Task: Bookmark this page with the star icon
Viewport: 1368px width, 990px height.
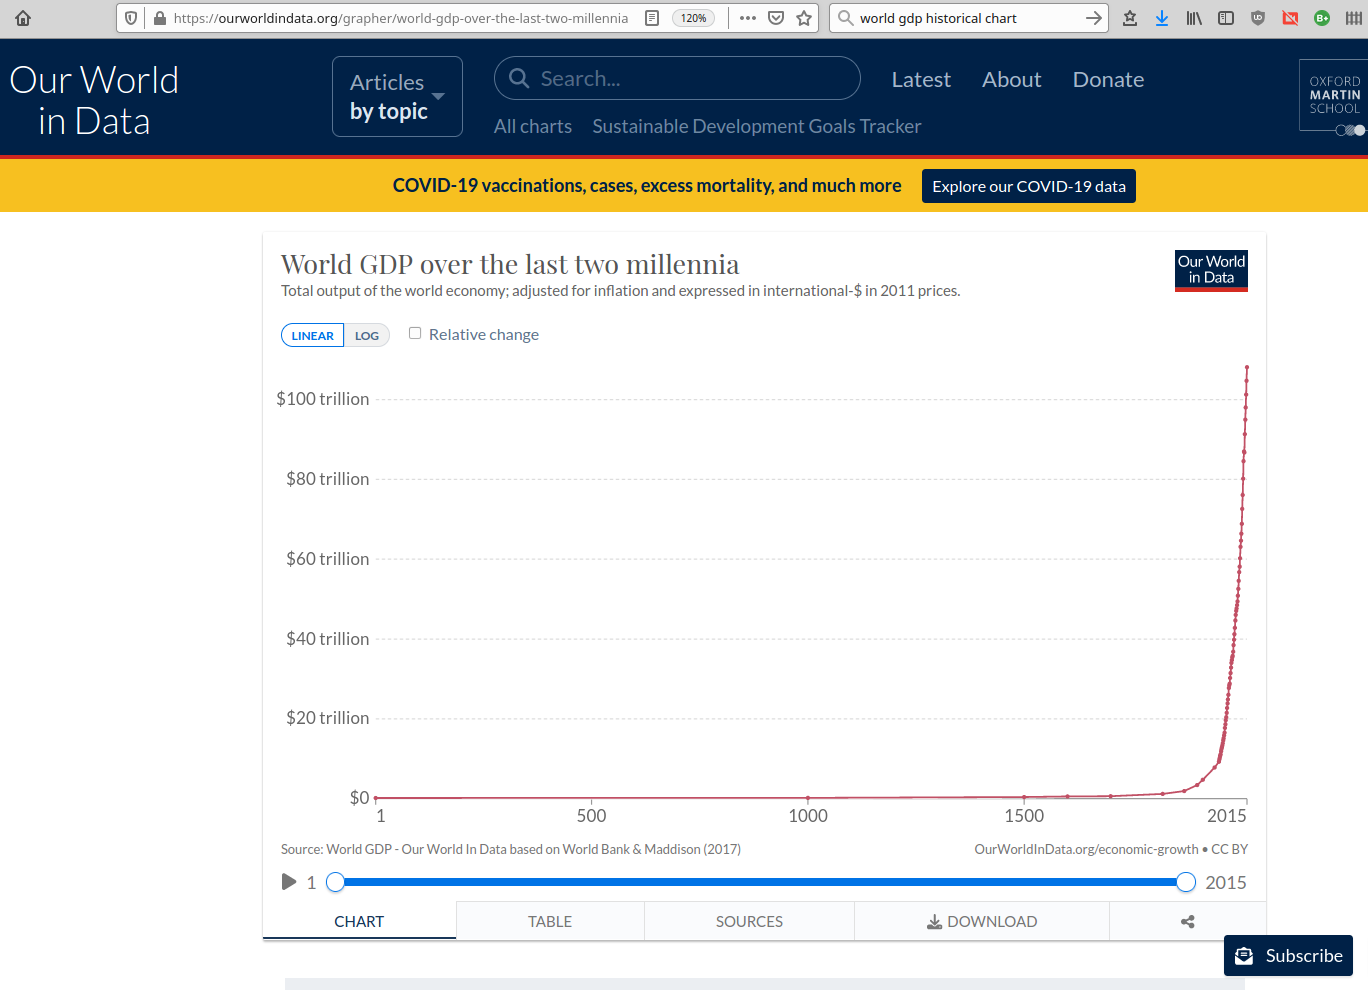Action: point(804,18)
